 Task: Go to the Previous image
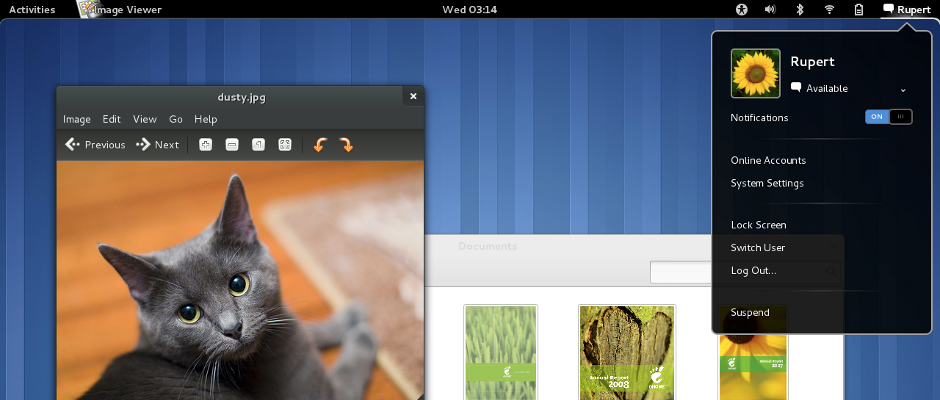click(96, 145)
